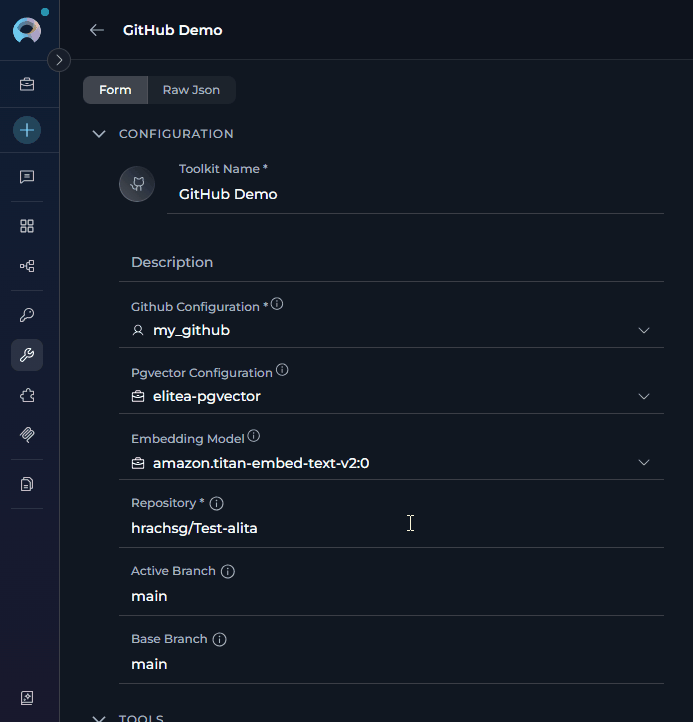
Task: Show info for Base Branch
Action: (x=219, y=640)
